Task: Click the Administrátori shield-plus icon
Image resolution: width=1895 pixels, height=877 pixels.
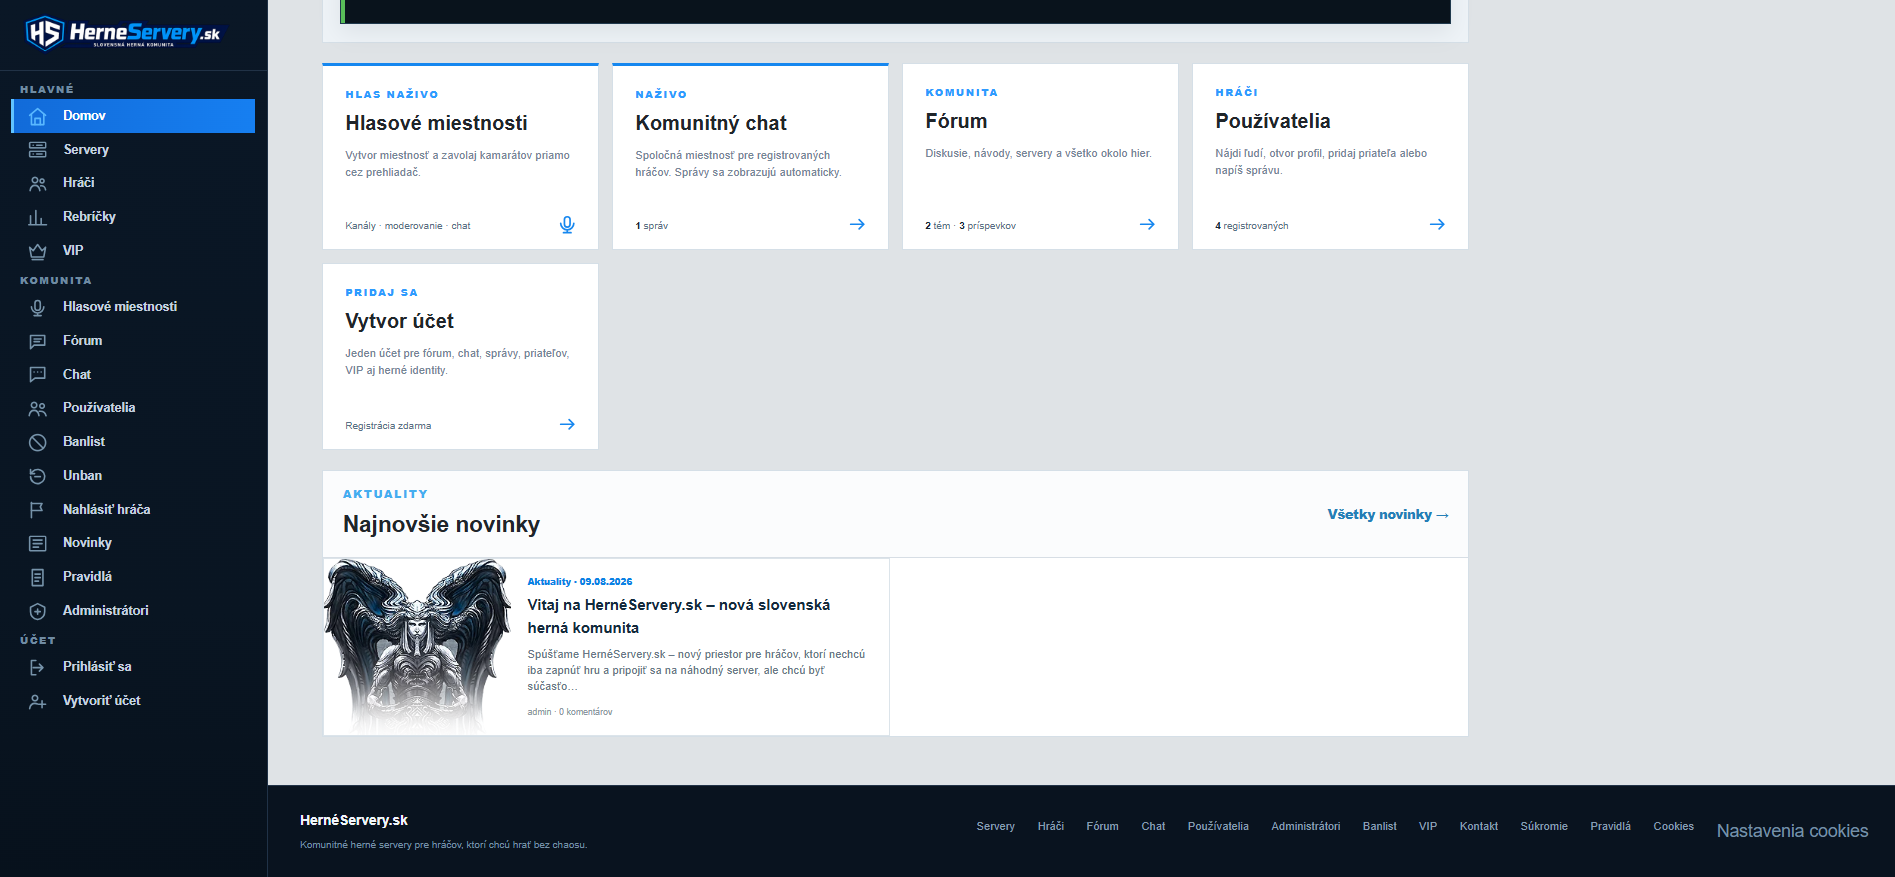Action: click(x=38, y=611)
